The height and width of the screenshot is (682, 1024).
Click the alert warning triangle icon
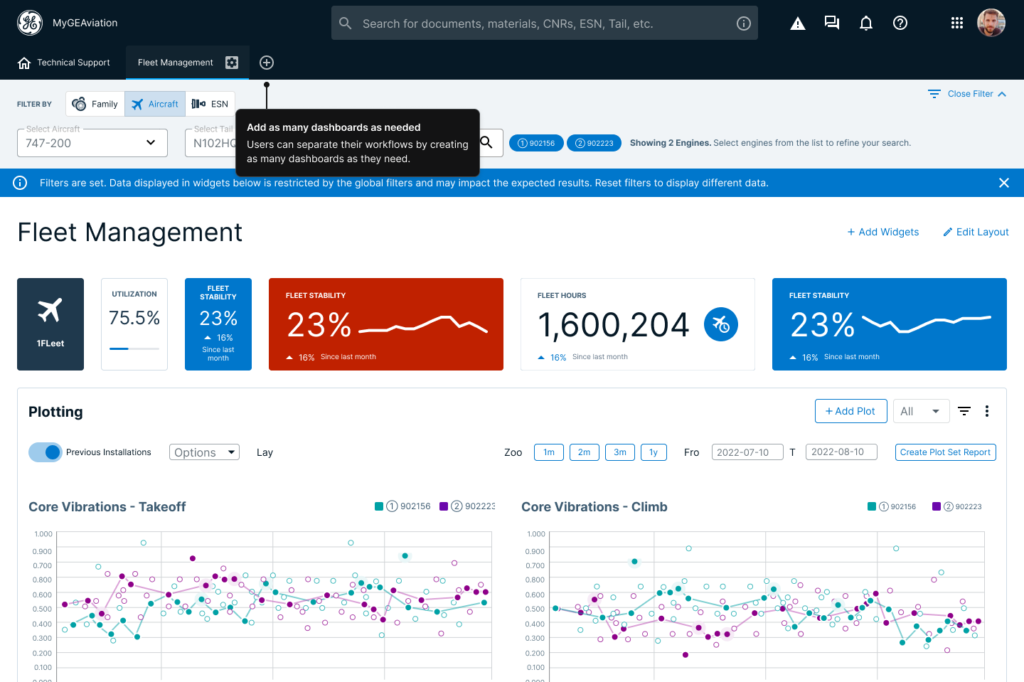tap(798, 23)
